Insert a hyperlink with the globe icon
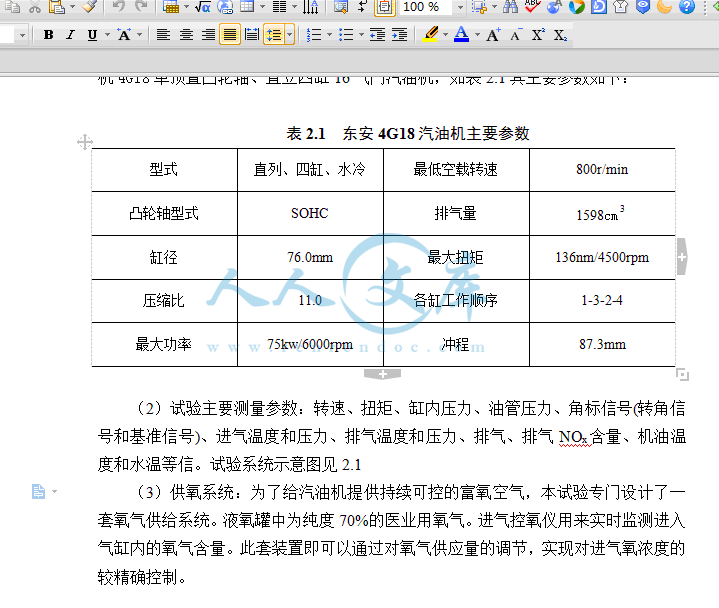Screen dimensions: 719x608 [x=225, y=6]
